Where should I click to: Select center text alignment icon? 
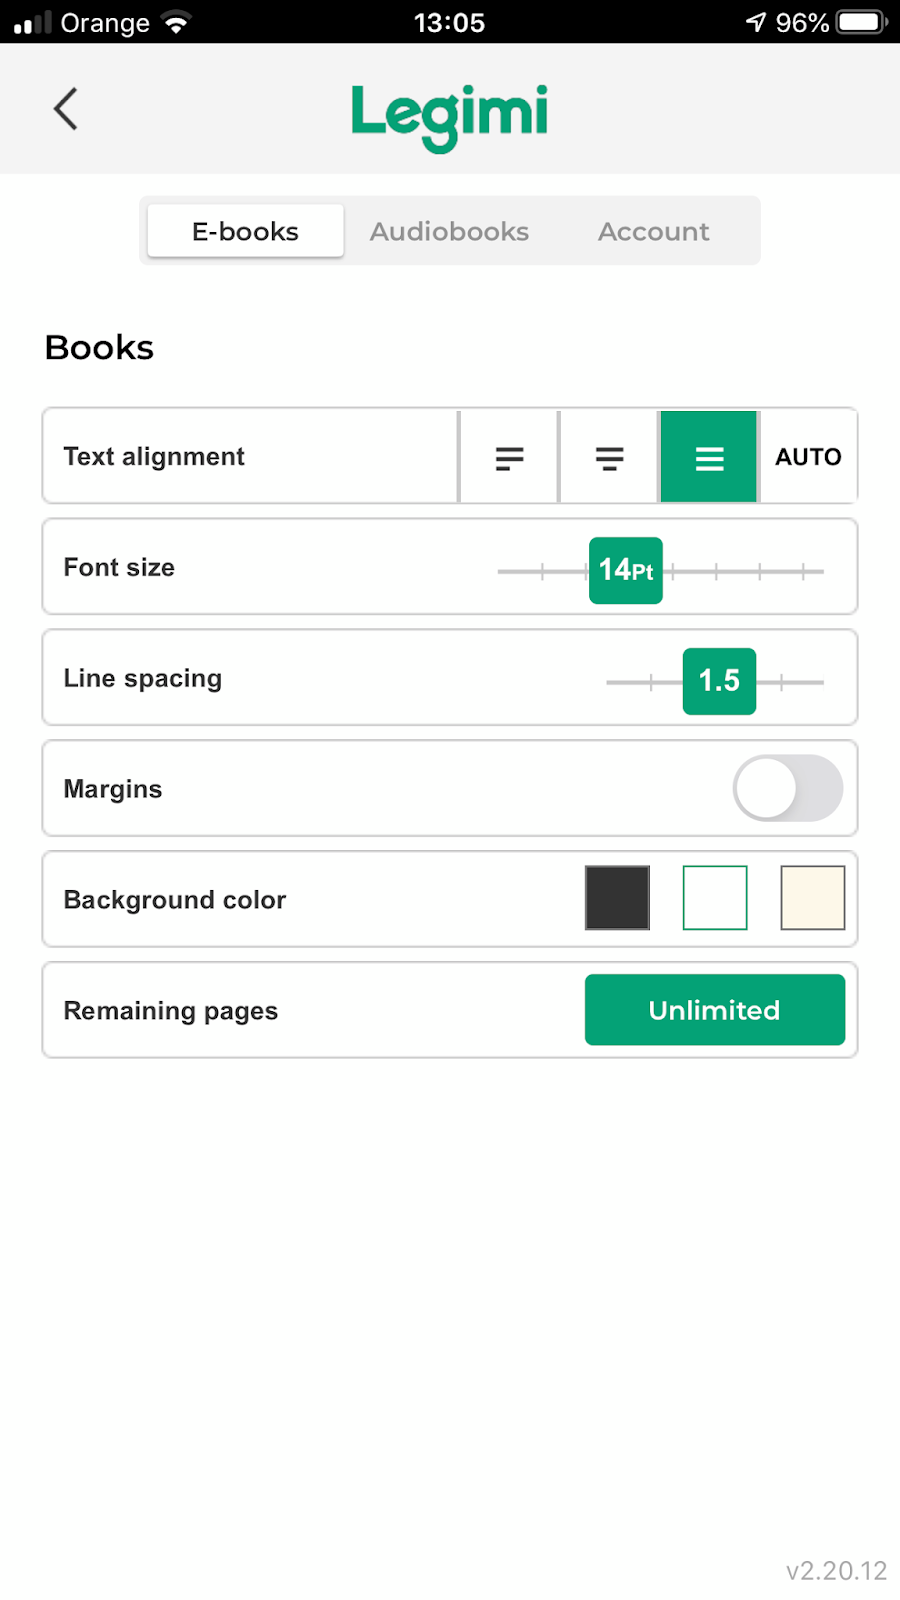(609, 458)
